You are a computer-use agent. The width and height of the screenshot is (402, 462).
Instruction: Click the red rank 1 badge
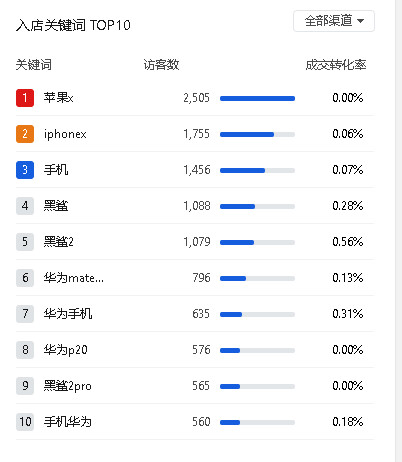[x=25, y=98]
